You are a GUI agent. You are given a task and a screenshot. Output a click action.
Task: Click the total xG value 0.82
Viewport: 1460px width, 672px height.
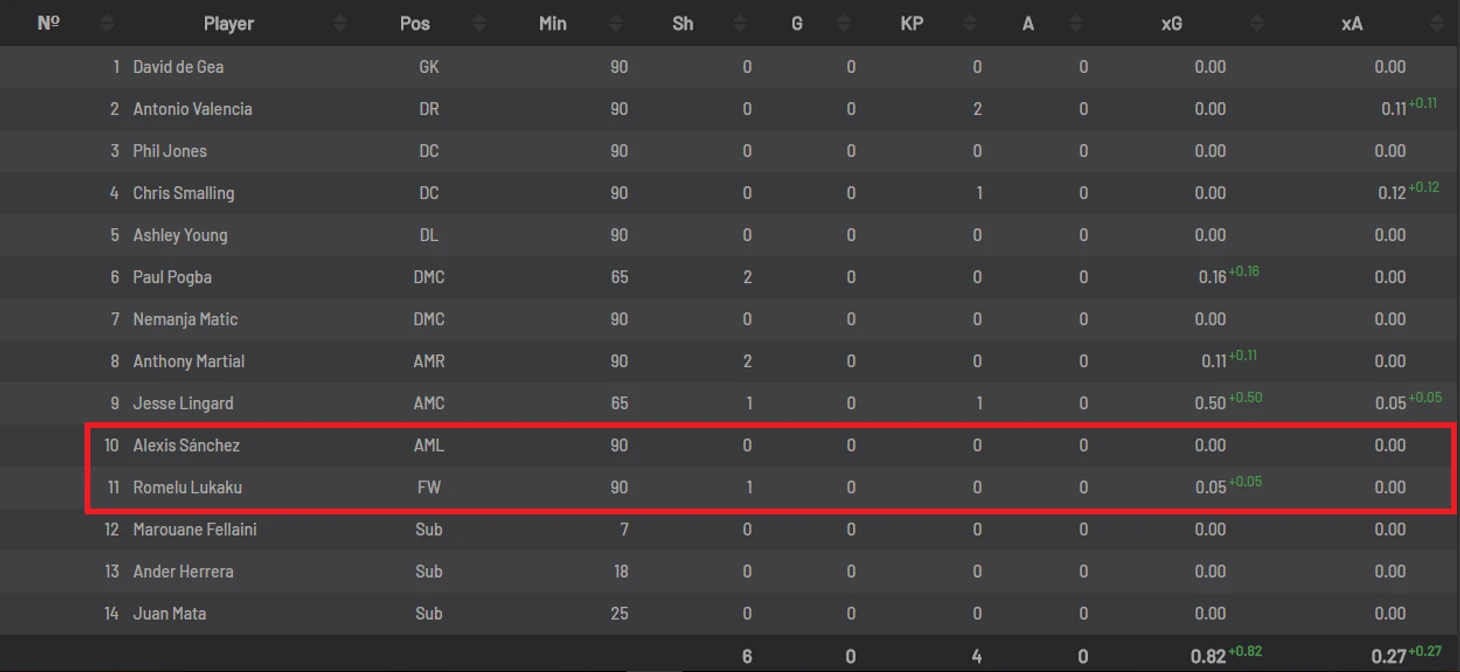pos(1208,656)
